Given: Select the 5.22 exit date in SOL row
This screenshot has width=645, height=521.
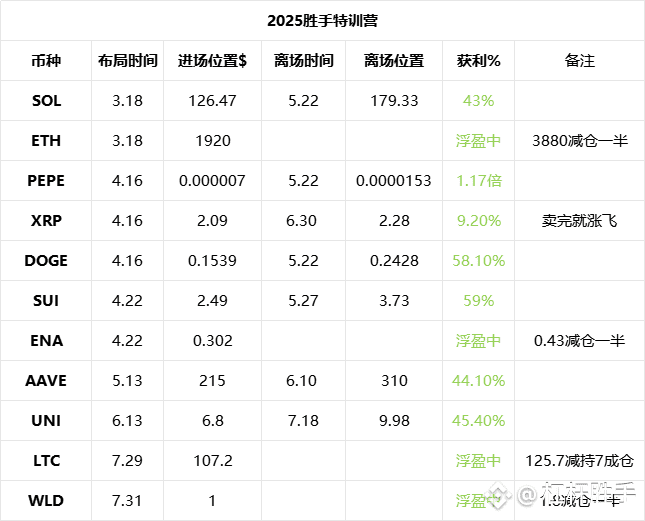Looking at the screenshot, I should pyautogui.click(x=304, y=101).
